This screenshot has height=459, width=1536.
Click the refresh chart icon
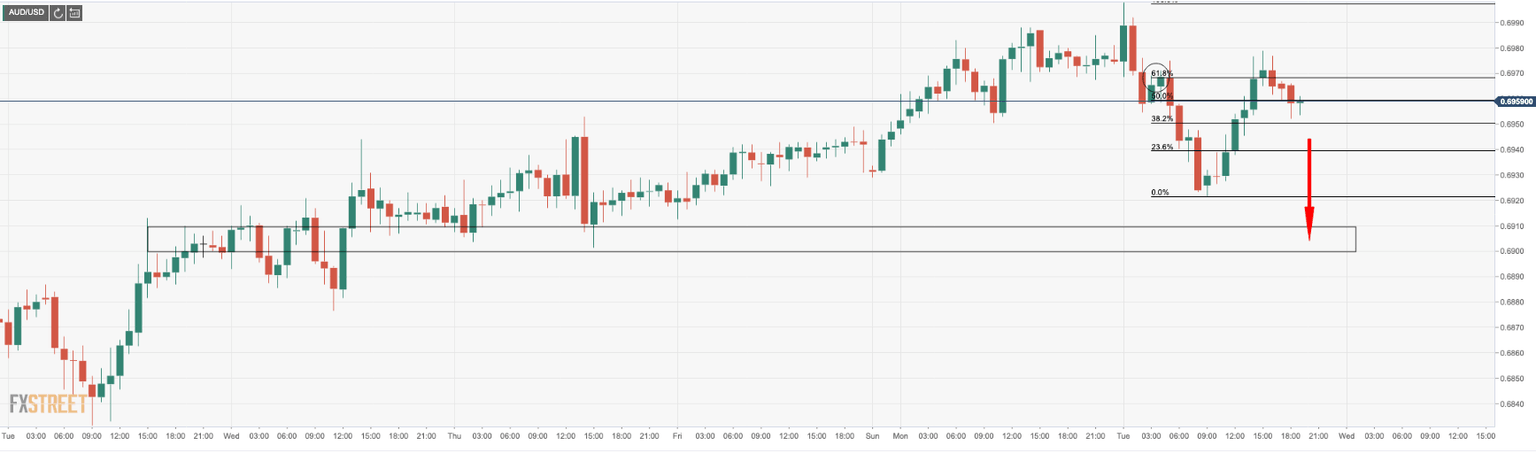pos(58,13)
